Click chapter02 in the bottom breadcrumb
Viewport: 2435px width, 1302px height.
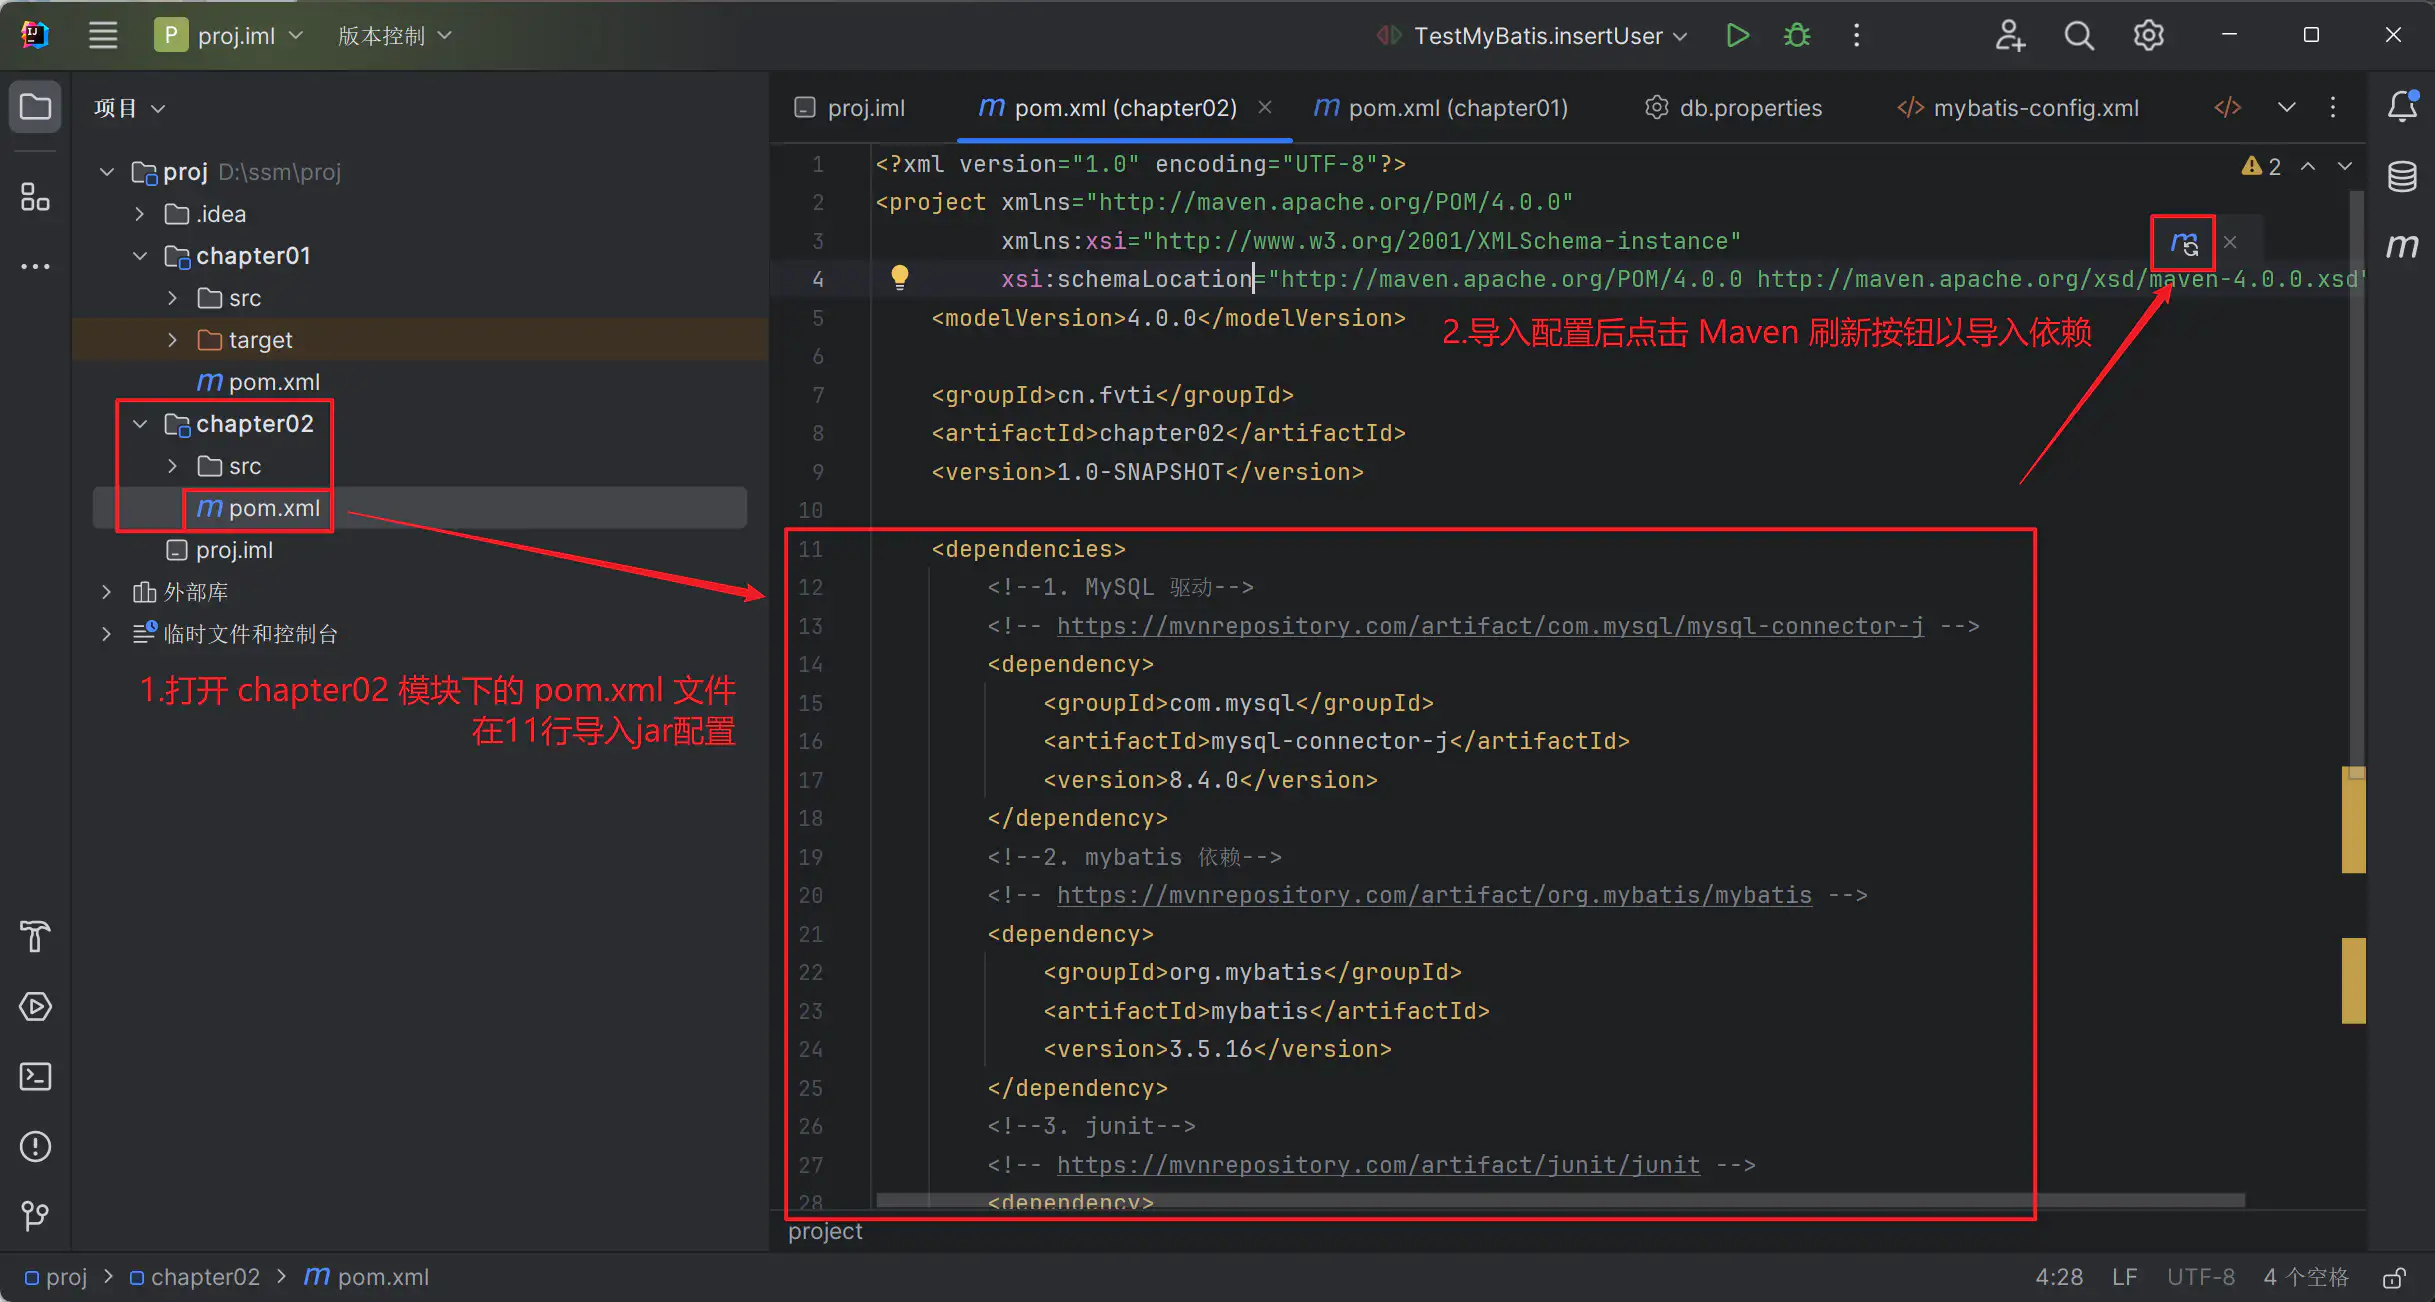click(x=195, y=1277)
